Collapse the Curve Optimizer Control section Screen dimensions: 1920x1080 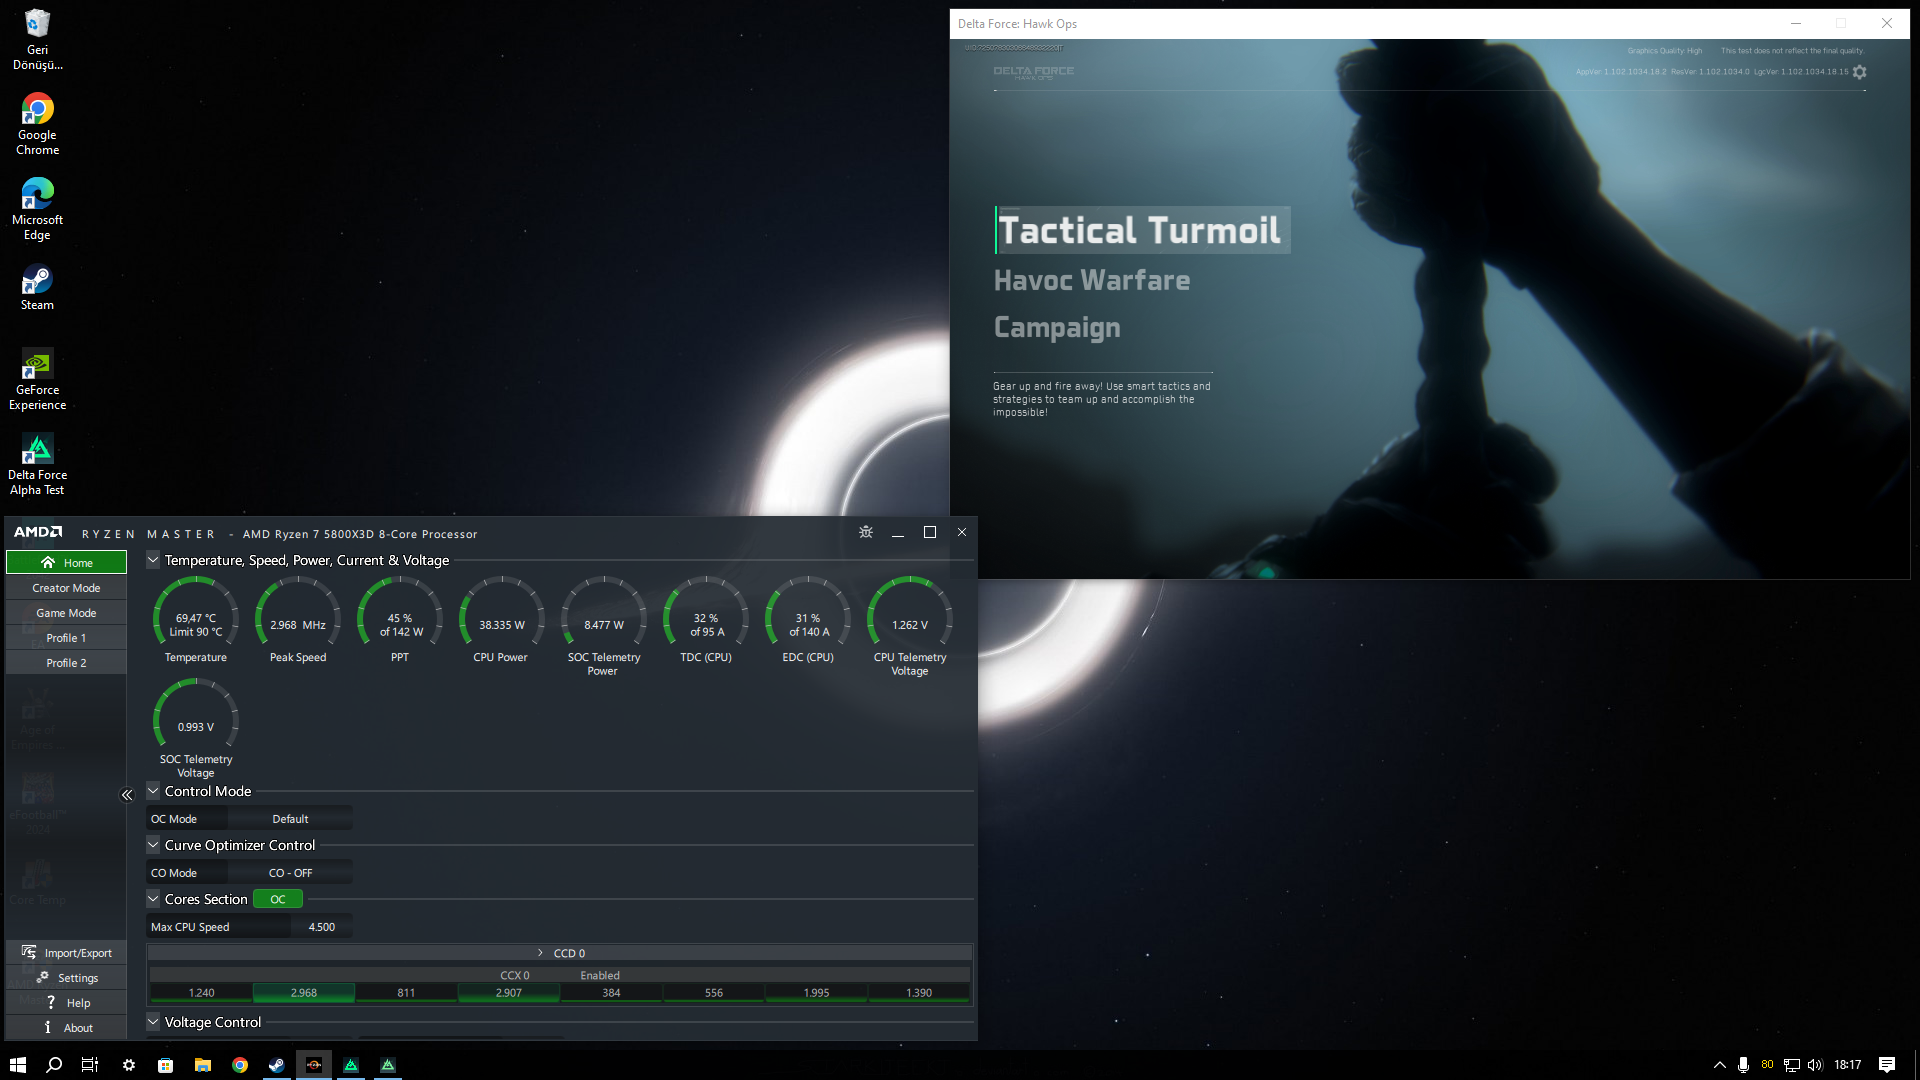153,845
